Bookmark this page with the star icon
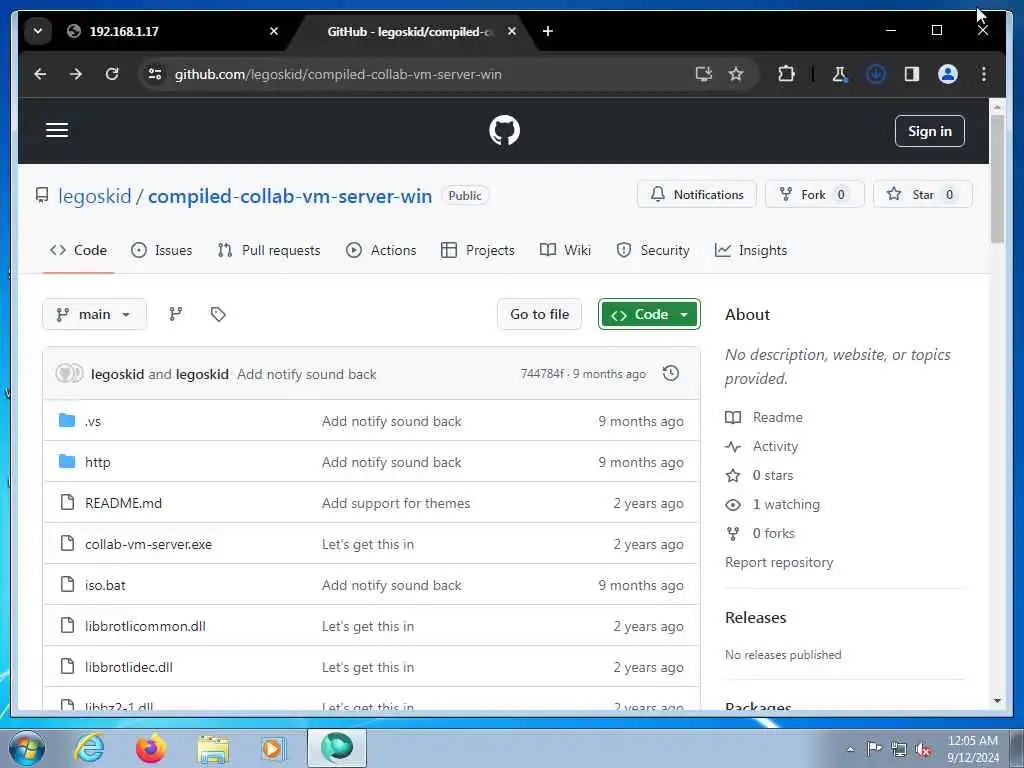The width and height of the screenshot is (1024, 768). [x=736, y=74]
